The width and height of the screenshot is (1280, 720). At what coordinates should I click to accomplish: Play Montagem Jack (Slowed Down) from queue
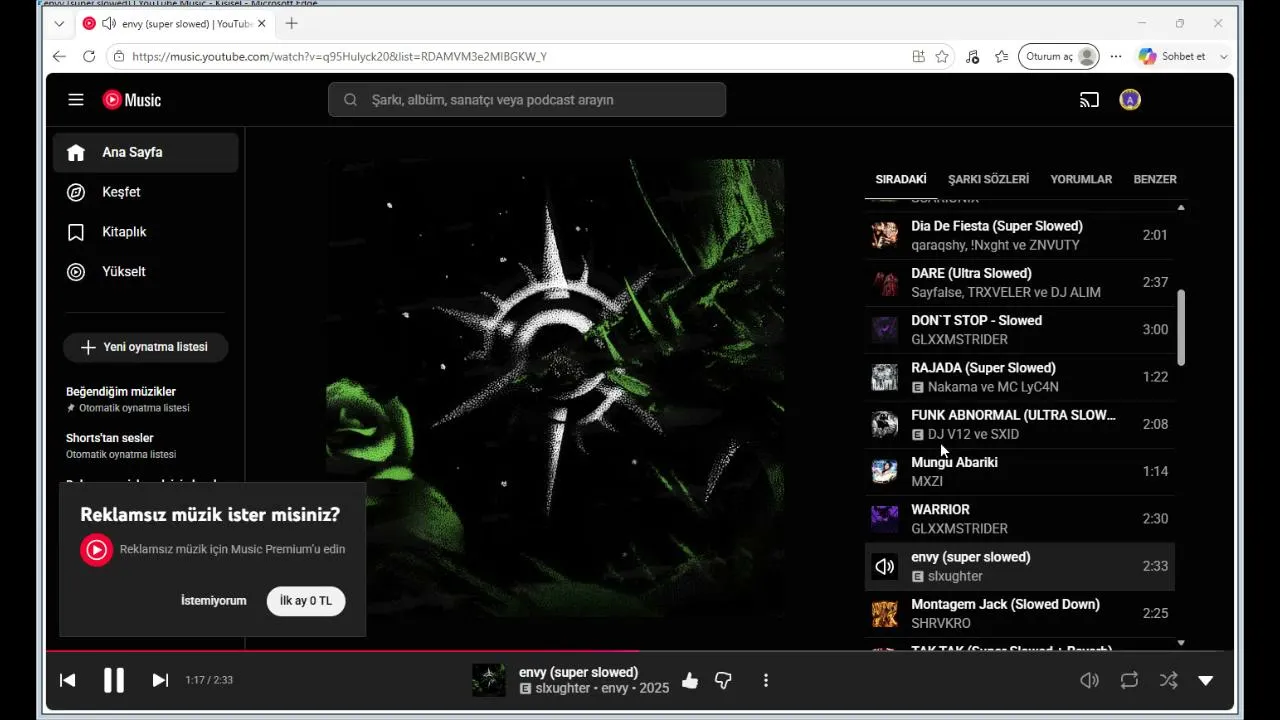[x=1019, y=614]
